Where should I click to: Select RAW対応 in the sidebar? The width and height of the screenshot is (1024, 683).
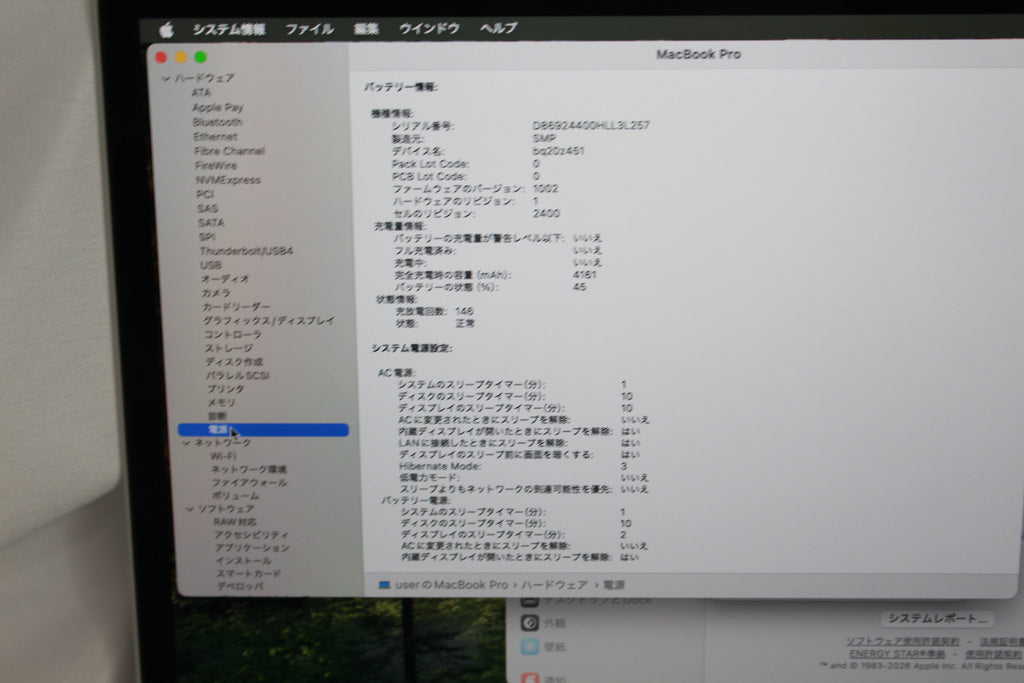click(234, 522)
